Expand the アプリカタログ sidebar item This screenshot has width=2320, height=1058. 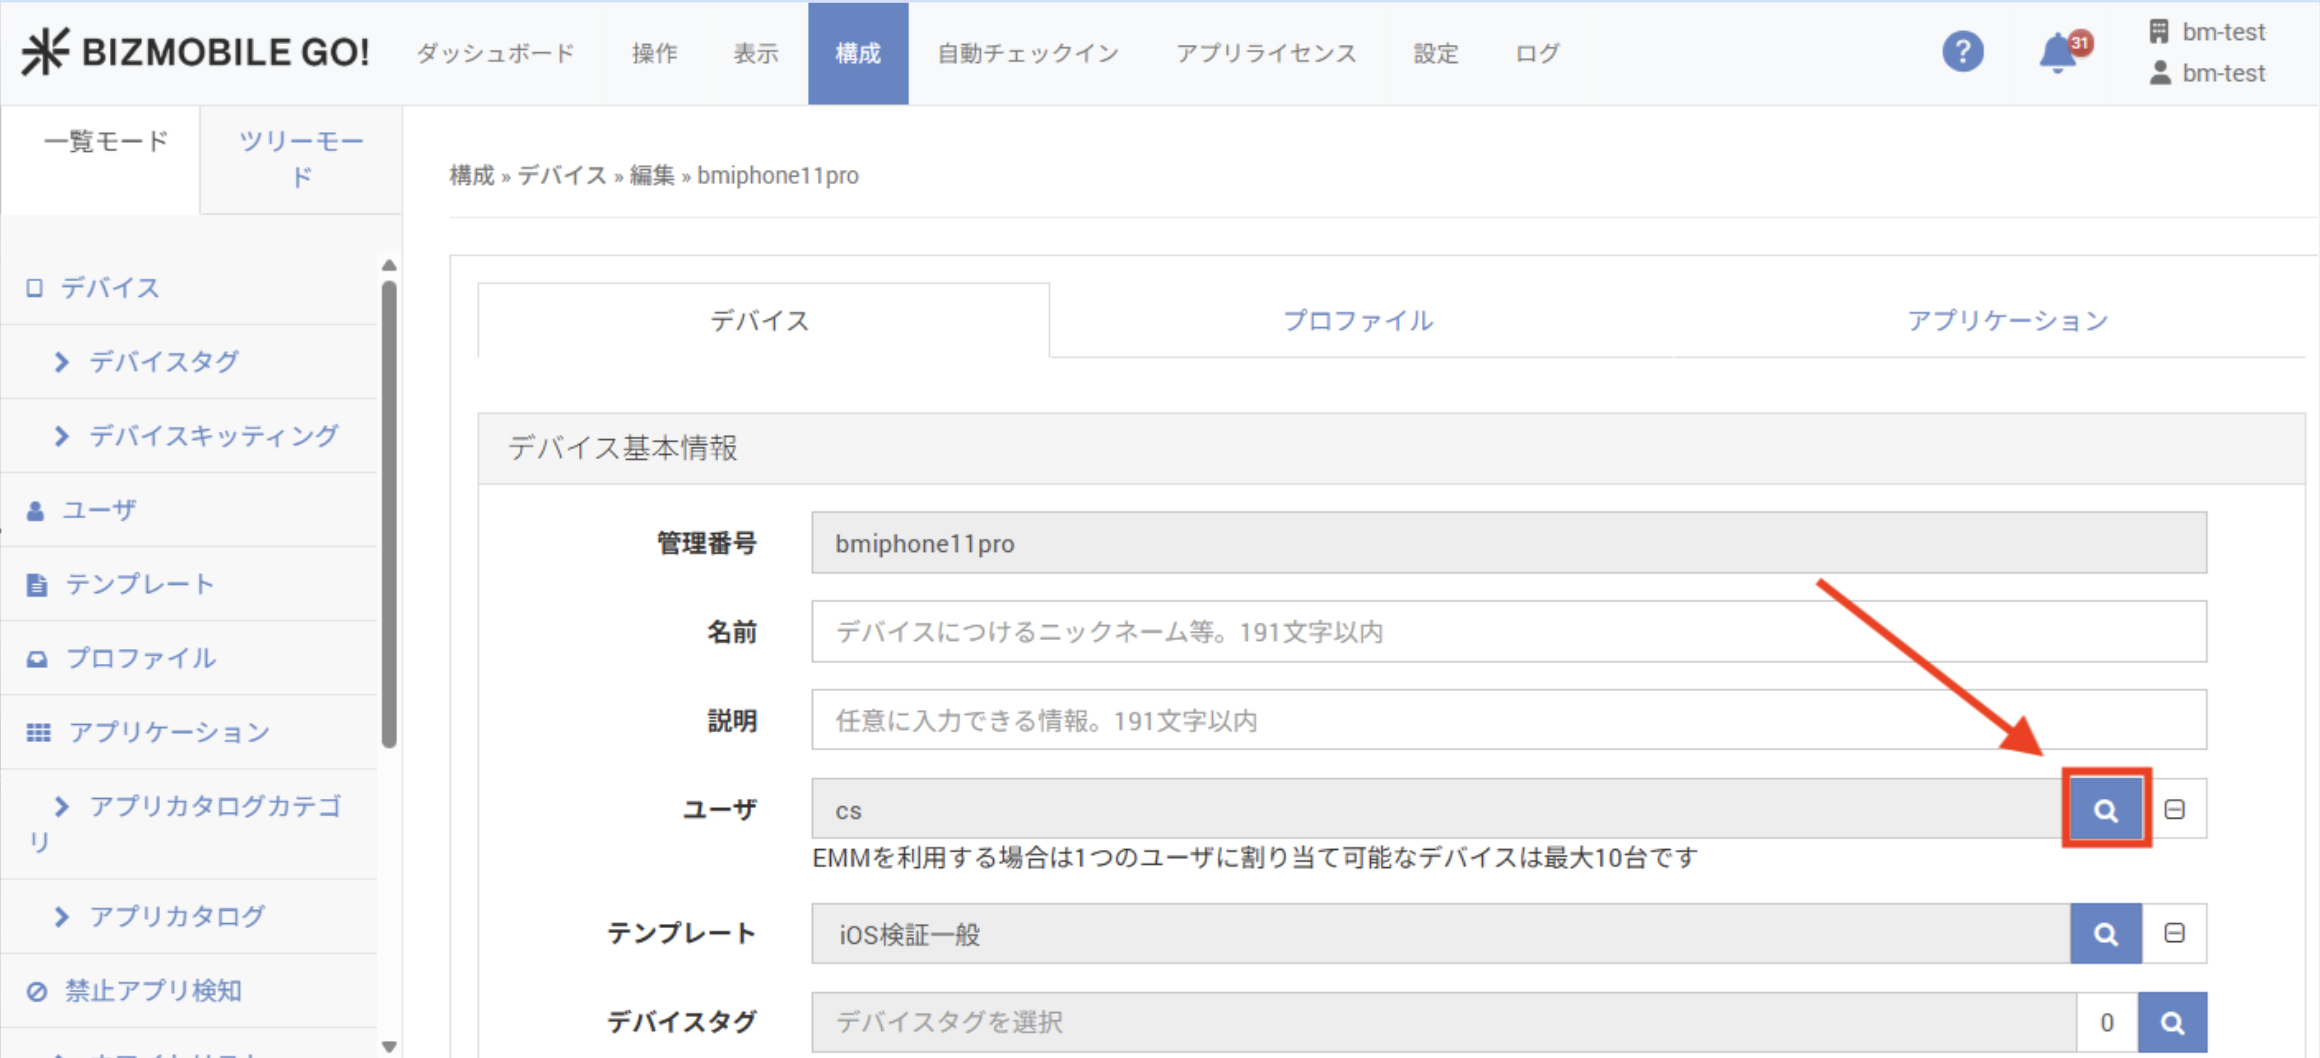click(176, 916)
